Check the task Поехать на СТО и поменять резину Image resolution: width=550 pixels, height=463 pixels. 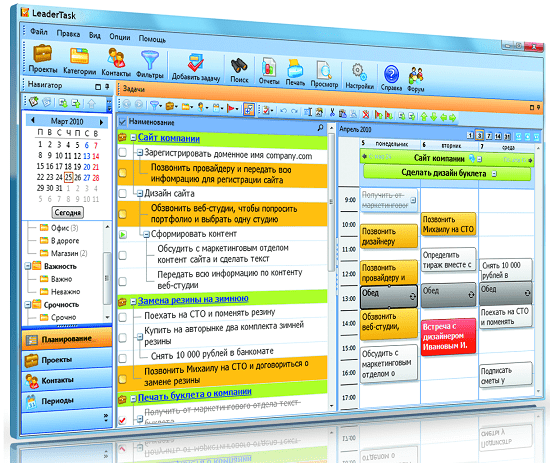[122, 317]
